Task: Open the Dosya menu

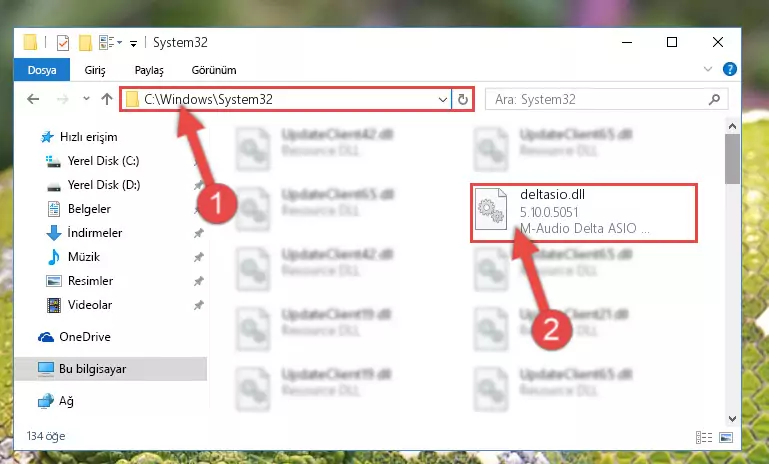Action: coord(42,70)
